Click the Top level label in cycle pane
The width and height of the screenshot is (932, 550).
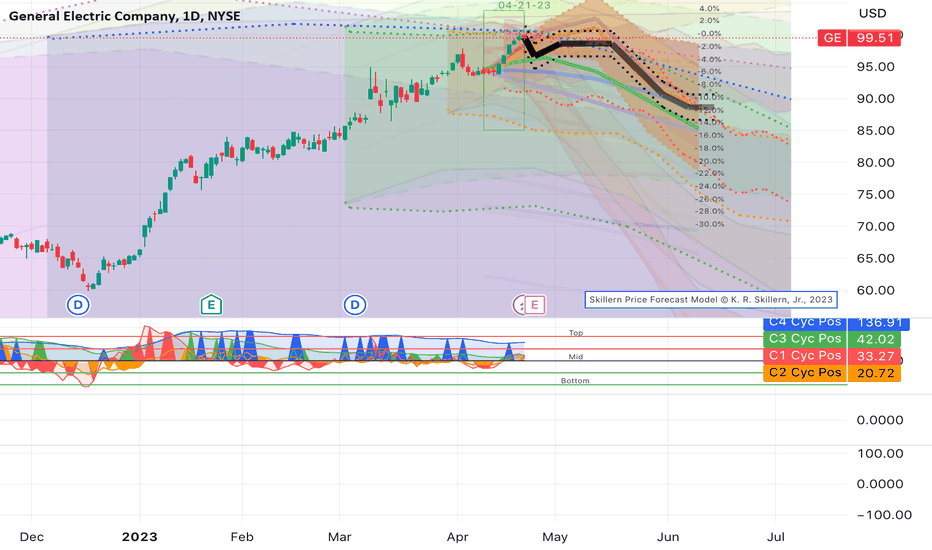[576, 333]
